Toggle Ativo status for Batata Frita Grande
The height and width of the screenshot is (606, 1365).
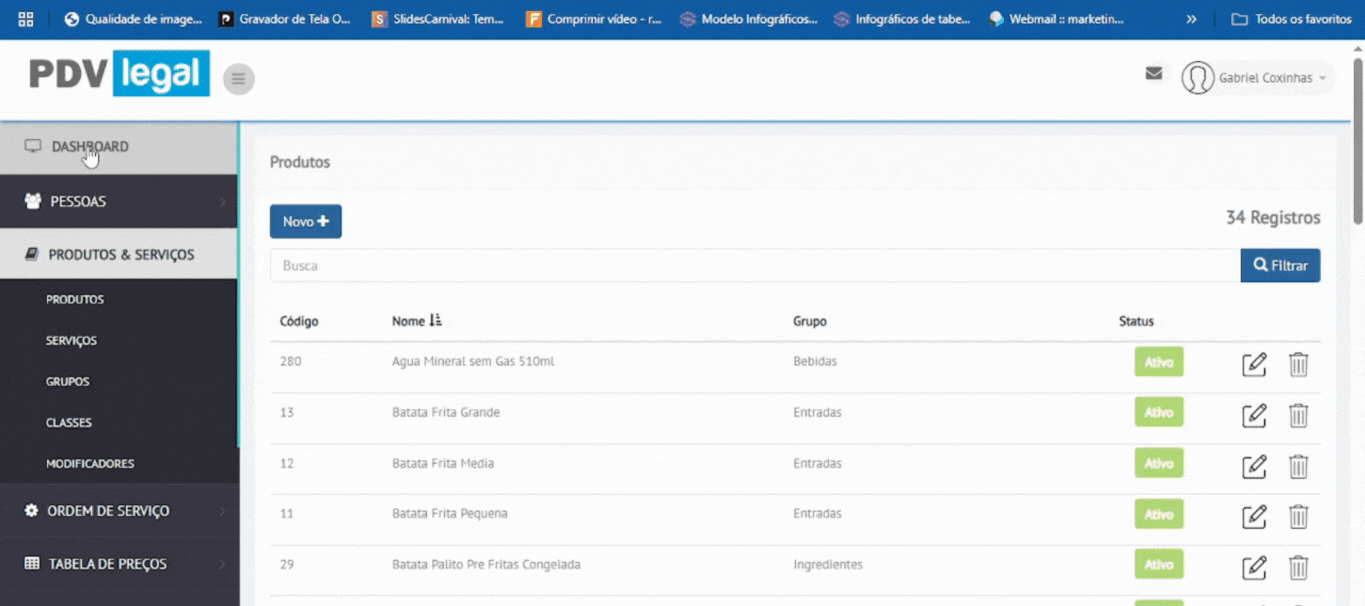click(1158, 412)
